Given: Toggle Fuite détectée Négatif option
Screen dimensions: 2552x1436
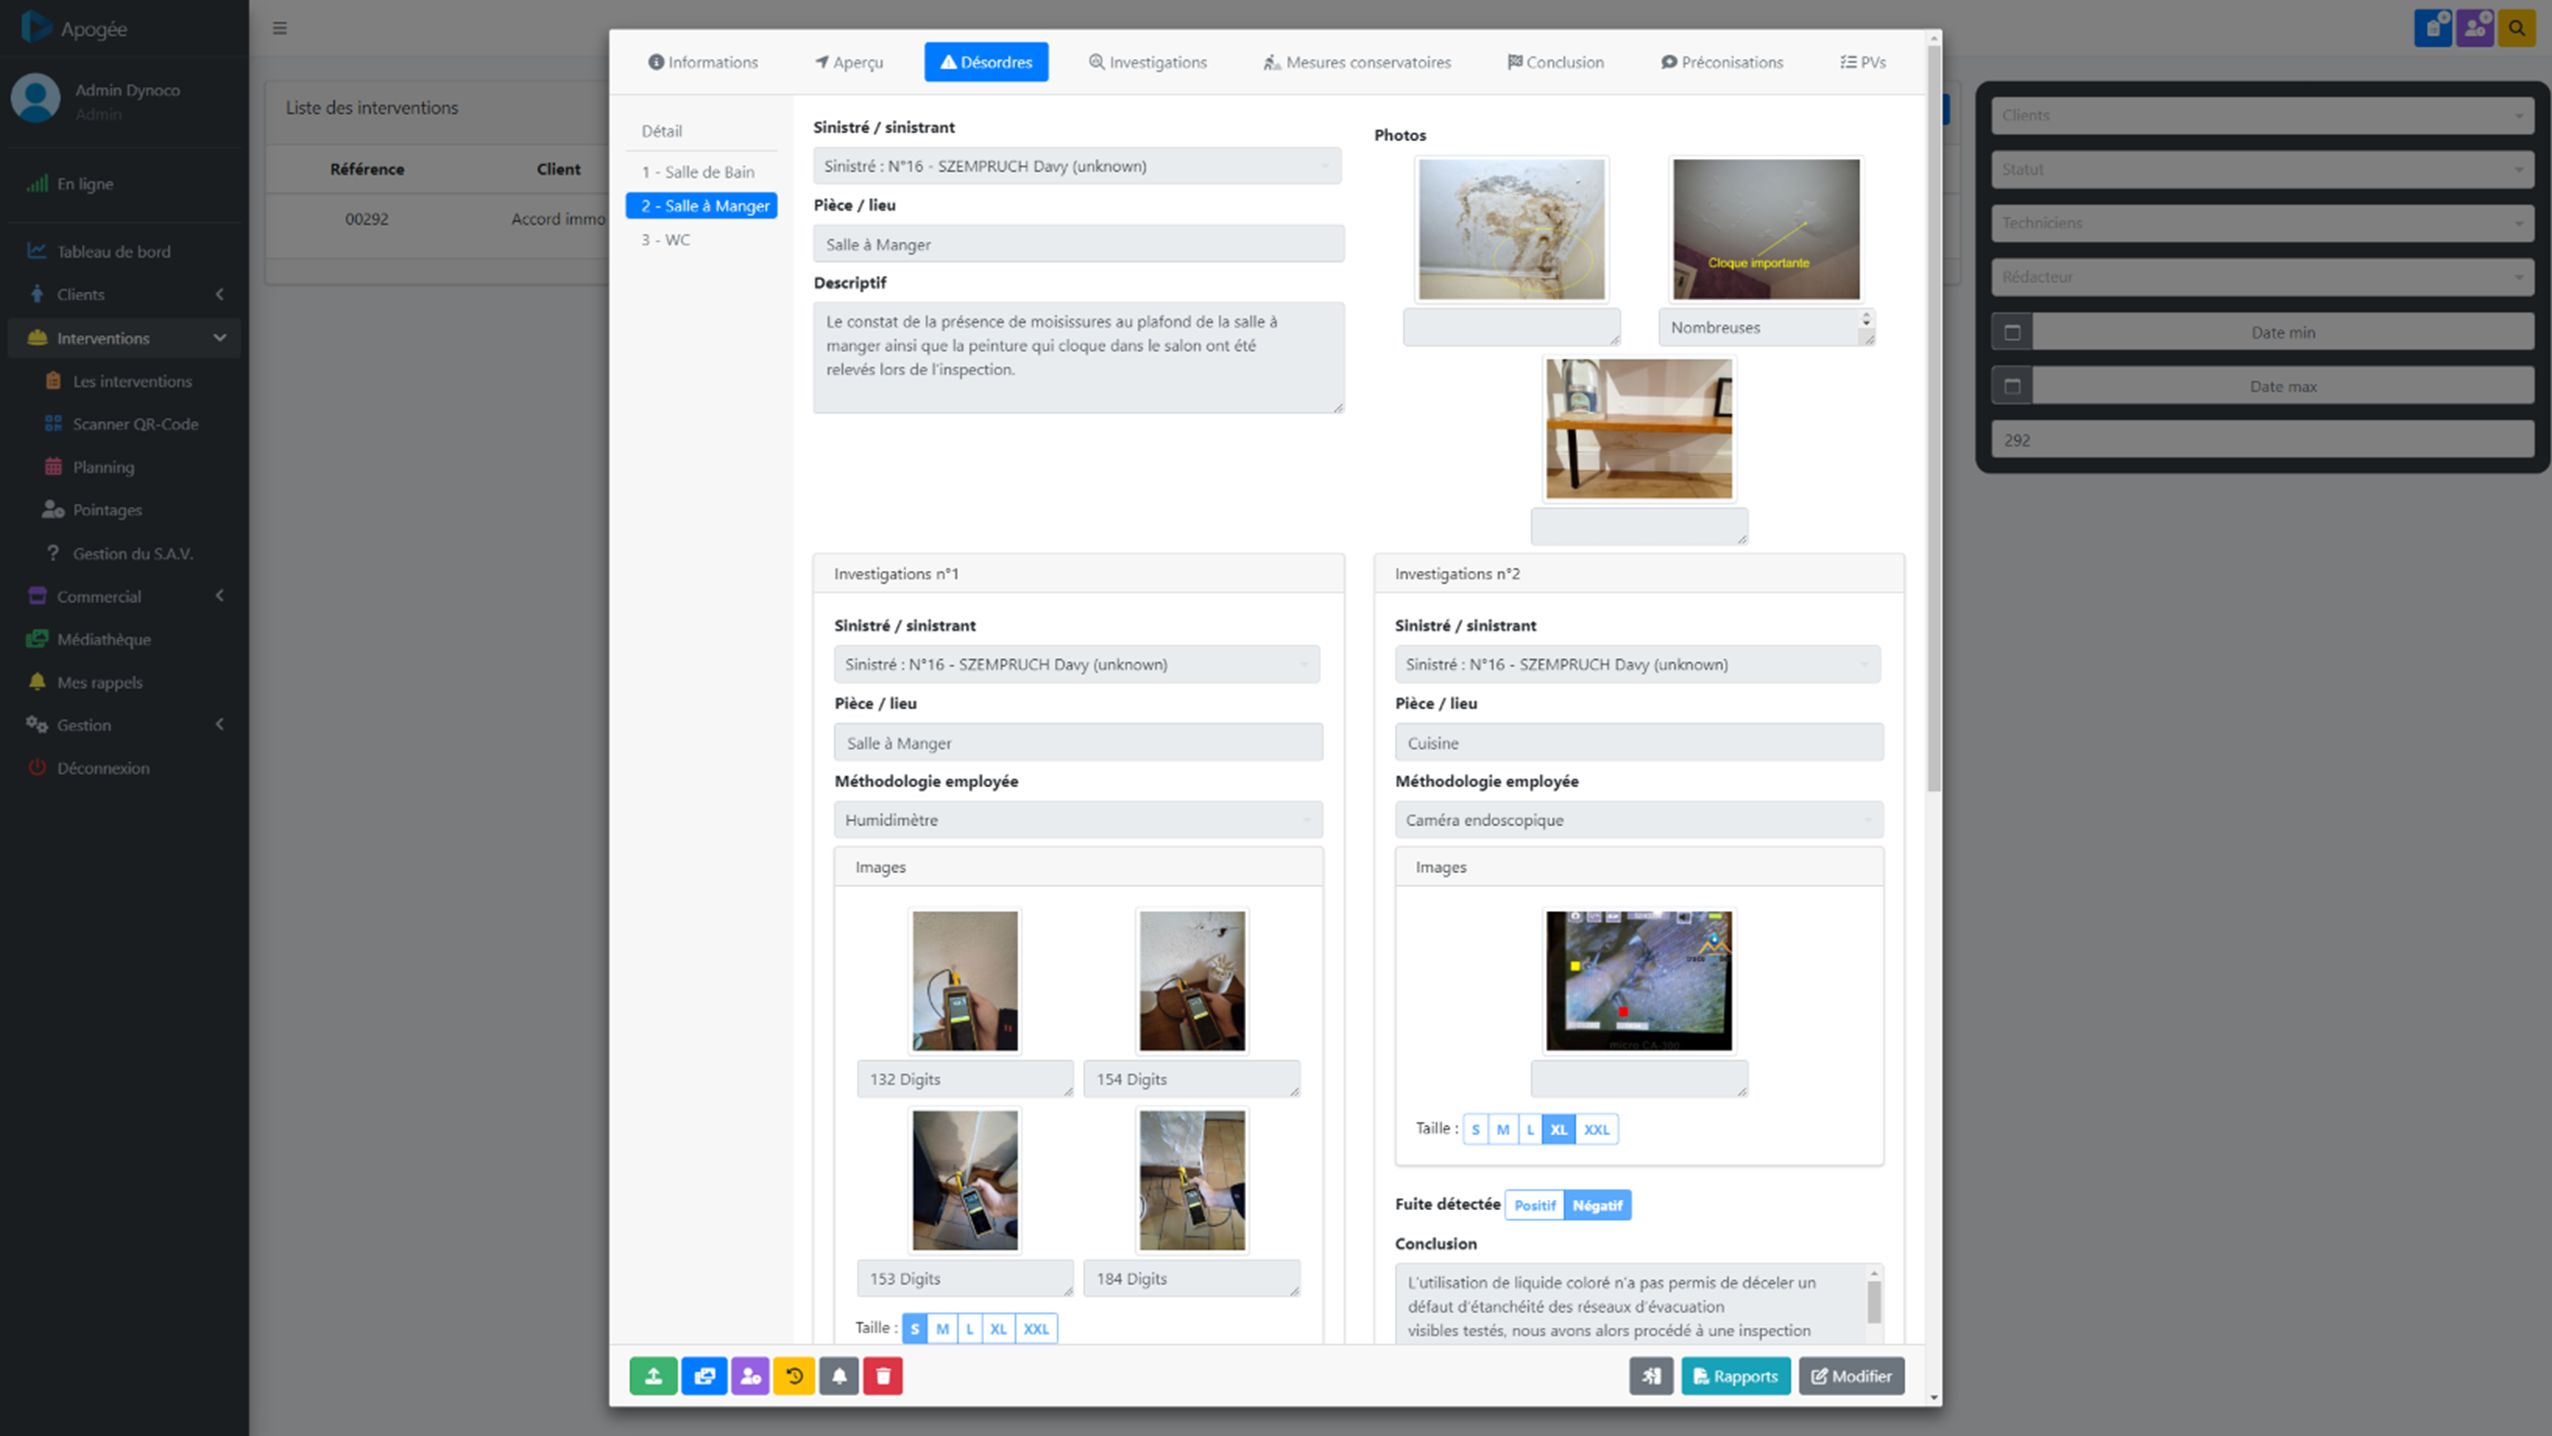Looking at the screenshot, I should [x=1597, y=1205].
